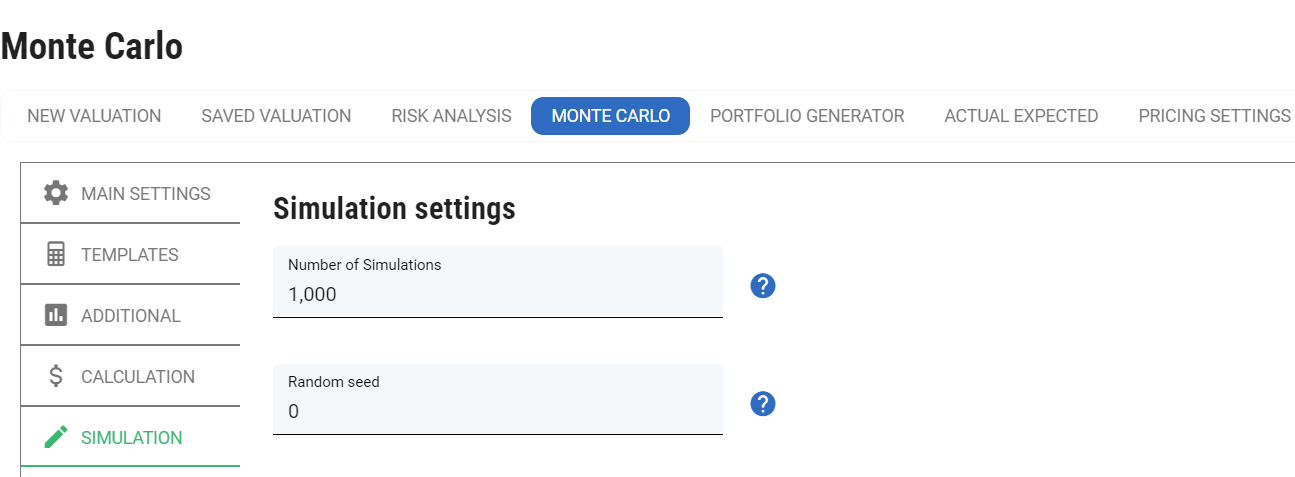The height and width of the screenshot is (477, 1295).
Task: Click the Number of Simulations field
Action: (497, 294)
